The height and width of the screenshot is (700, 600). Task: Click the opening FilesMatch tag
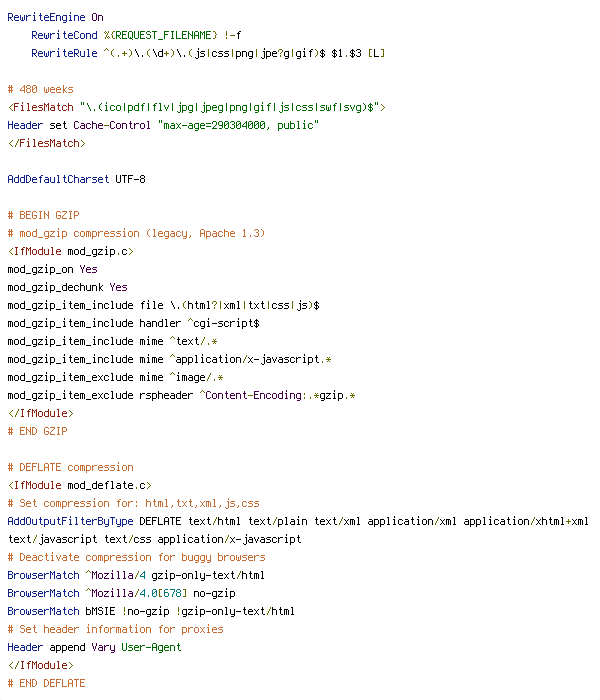click(x=196, y=107)
